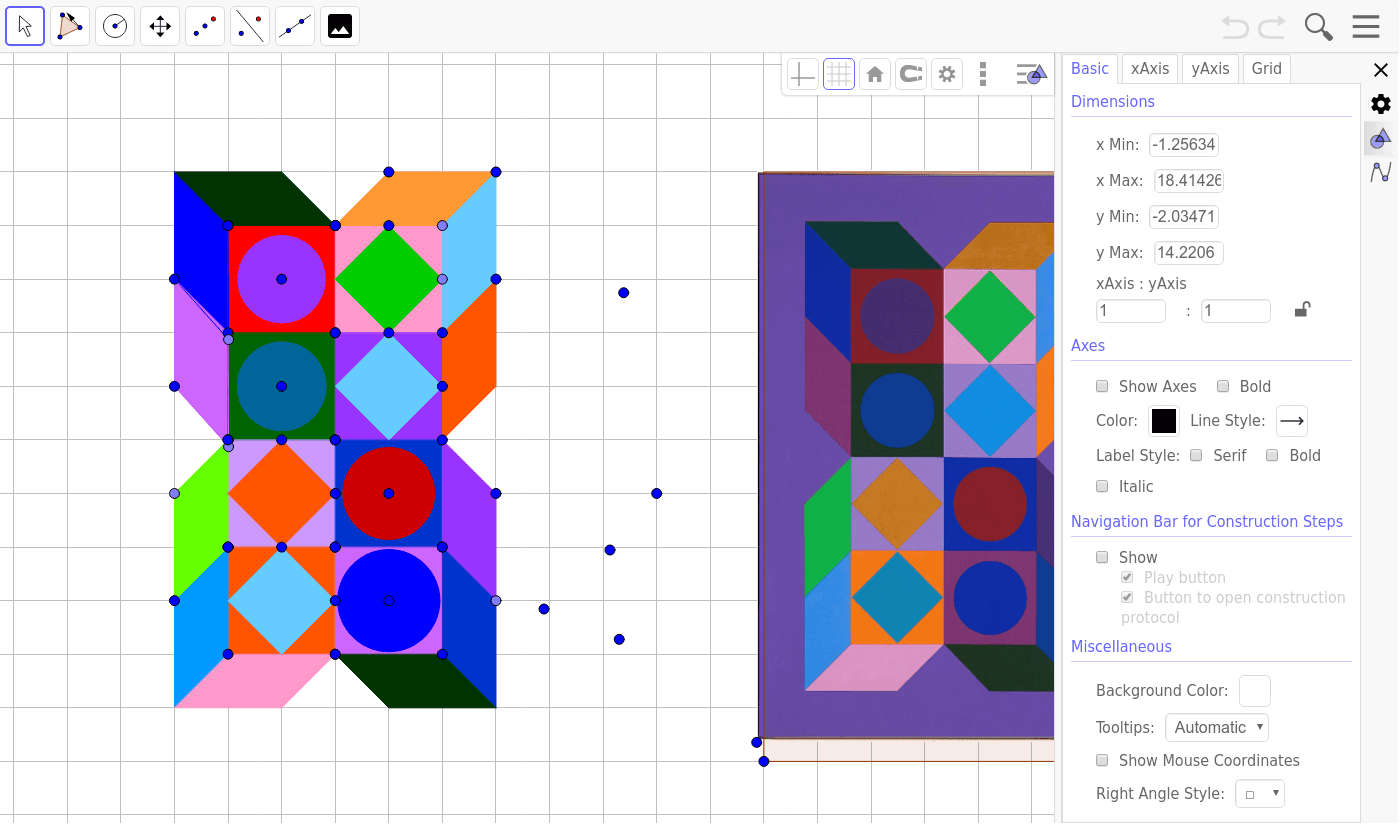The width and height of the screenshot is (1400, 825).
Task: Open the axis Line Style dropdown
Action: pyautogui.click(x=1292, y=421)
